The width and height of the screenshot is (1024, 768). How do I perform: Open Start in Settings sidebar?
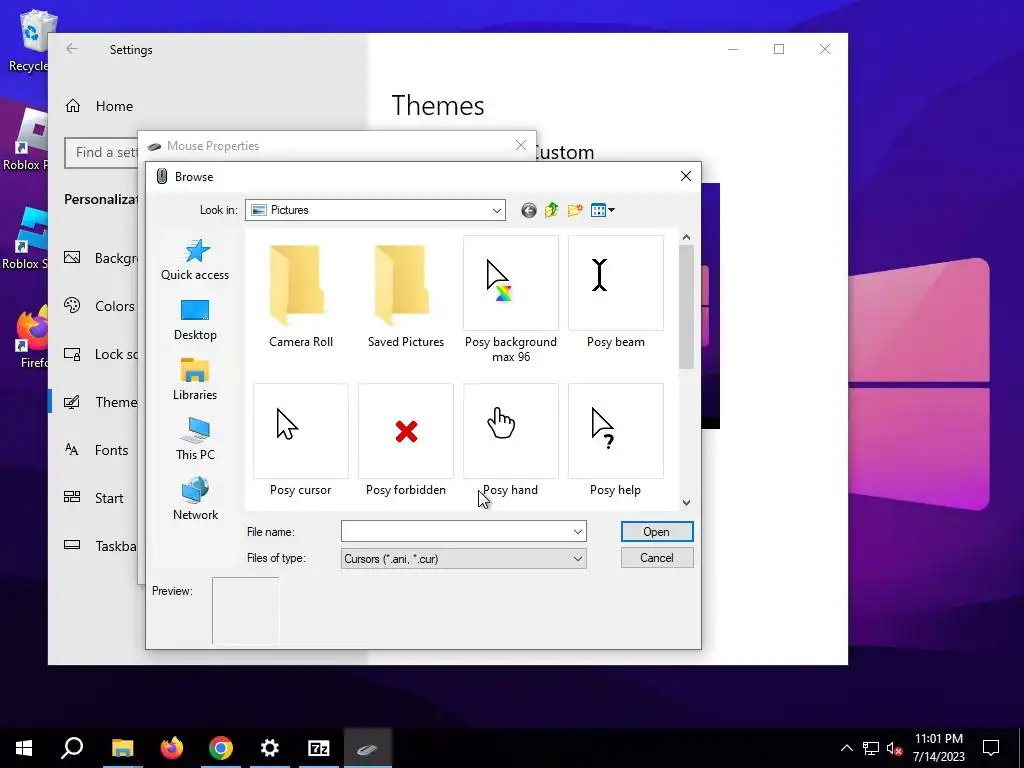click(94, 498)
